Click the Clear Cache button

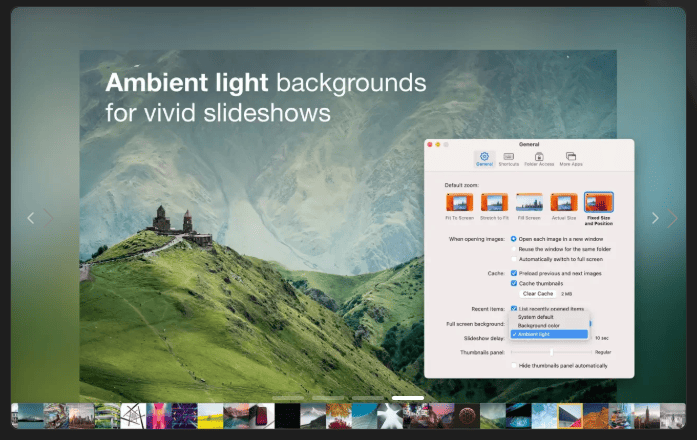tap(538, 294)
